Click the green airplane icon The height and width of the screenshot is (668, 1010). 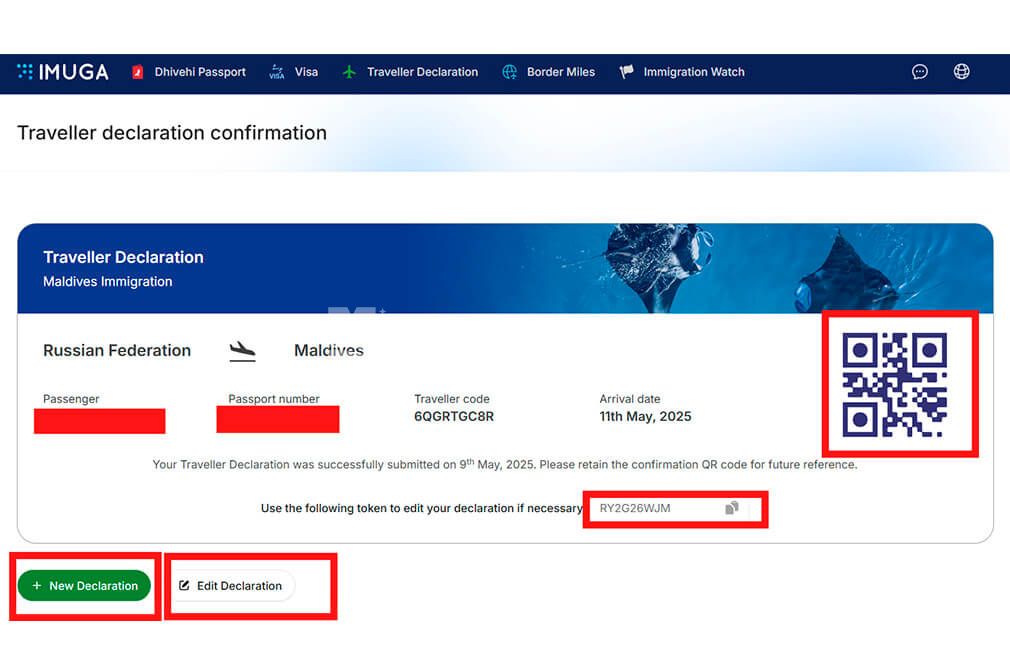point(349,72)
